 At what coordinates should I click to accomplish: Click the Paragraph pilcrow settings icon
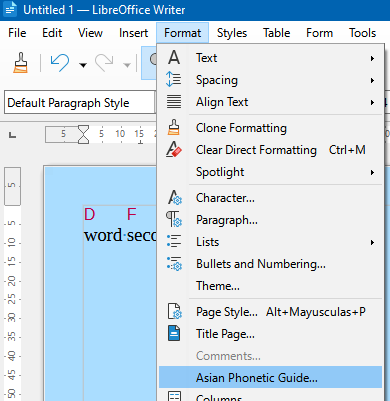pyautogui.click(x=174, y=219)
